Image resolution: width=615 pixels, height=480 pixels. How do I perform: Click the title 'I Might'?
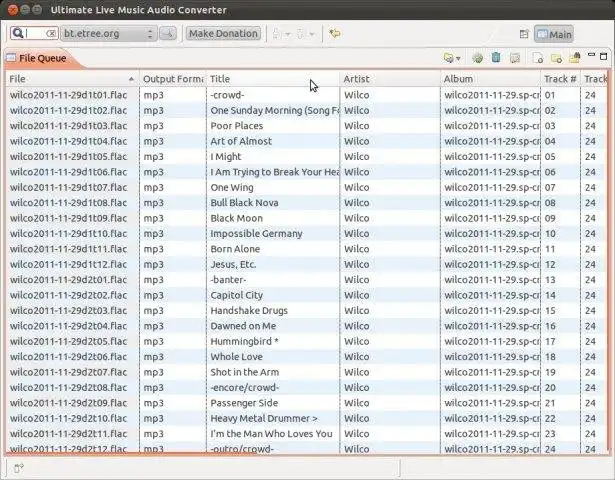(226, 156)
